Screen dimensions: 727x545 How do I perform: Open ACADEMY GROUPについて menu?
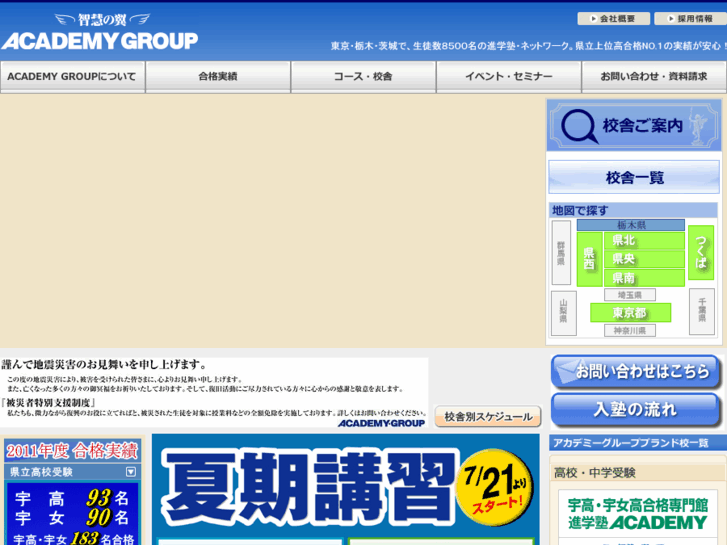pyautogui.click(x=72, y=77)
